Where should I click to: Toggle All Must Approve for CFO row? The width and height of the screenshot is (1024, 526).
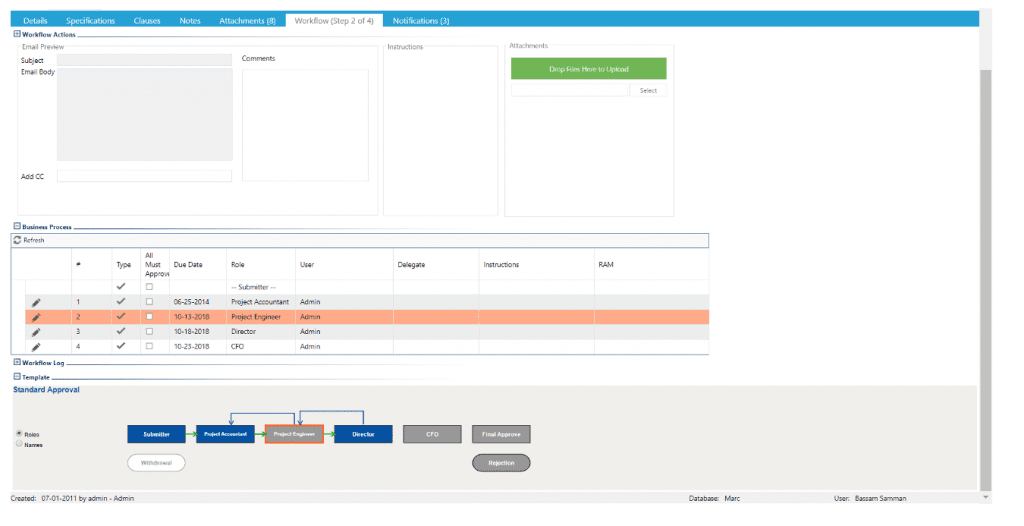pyautogui.click(x=149, y=346)
